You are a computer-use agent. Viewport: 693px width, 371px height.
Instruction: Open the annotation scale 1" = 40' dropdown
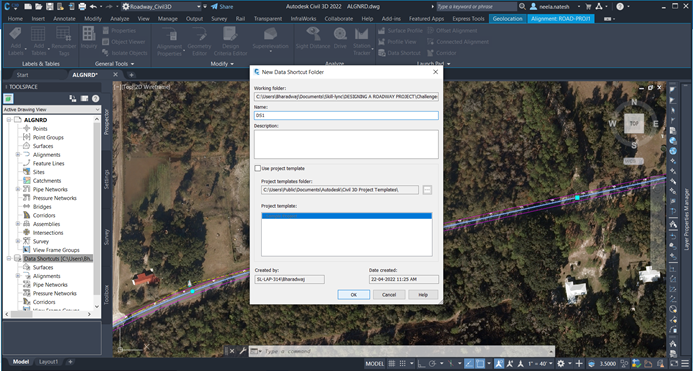point(541,363)
